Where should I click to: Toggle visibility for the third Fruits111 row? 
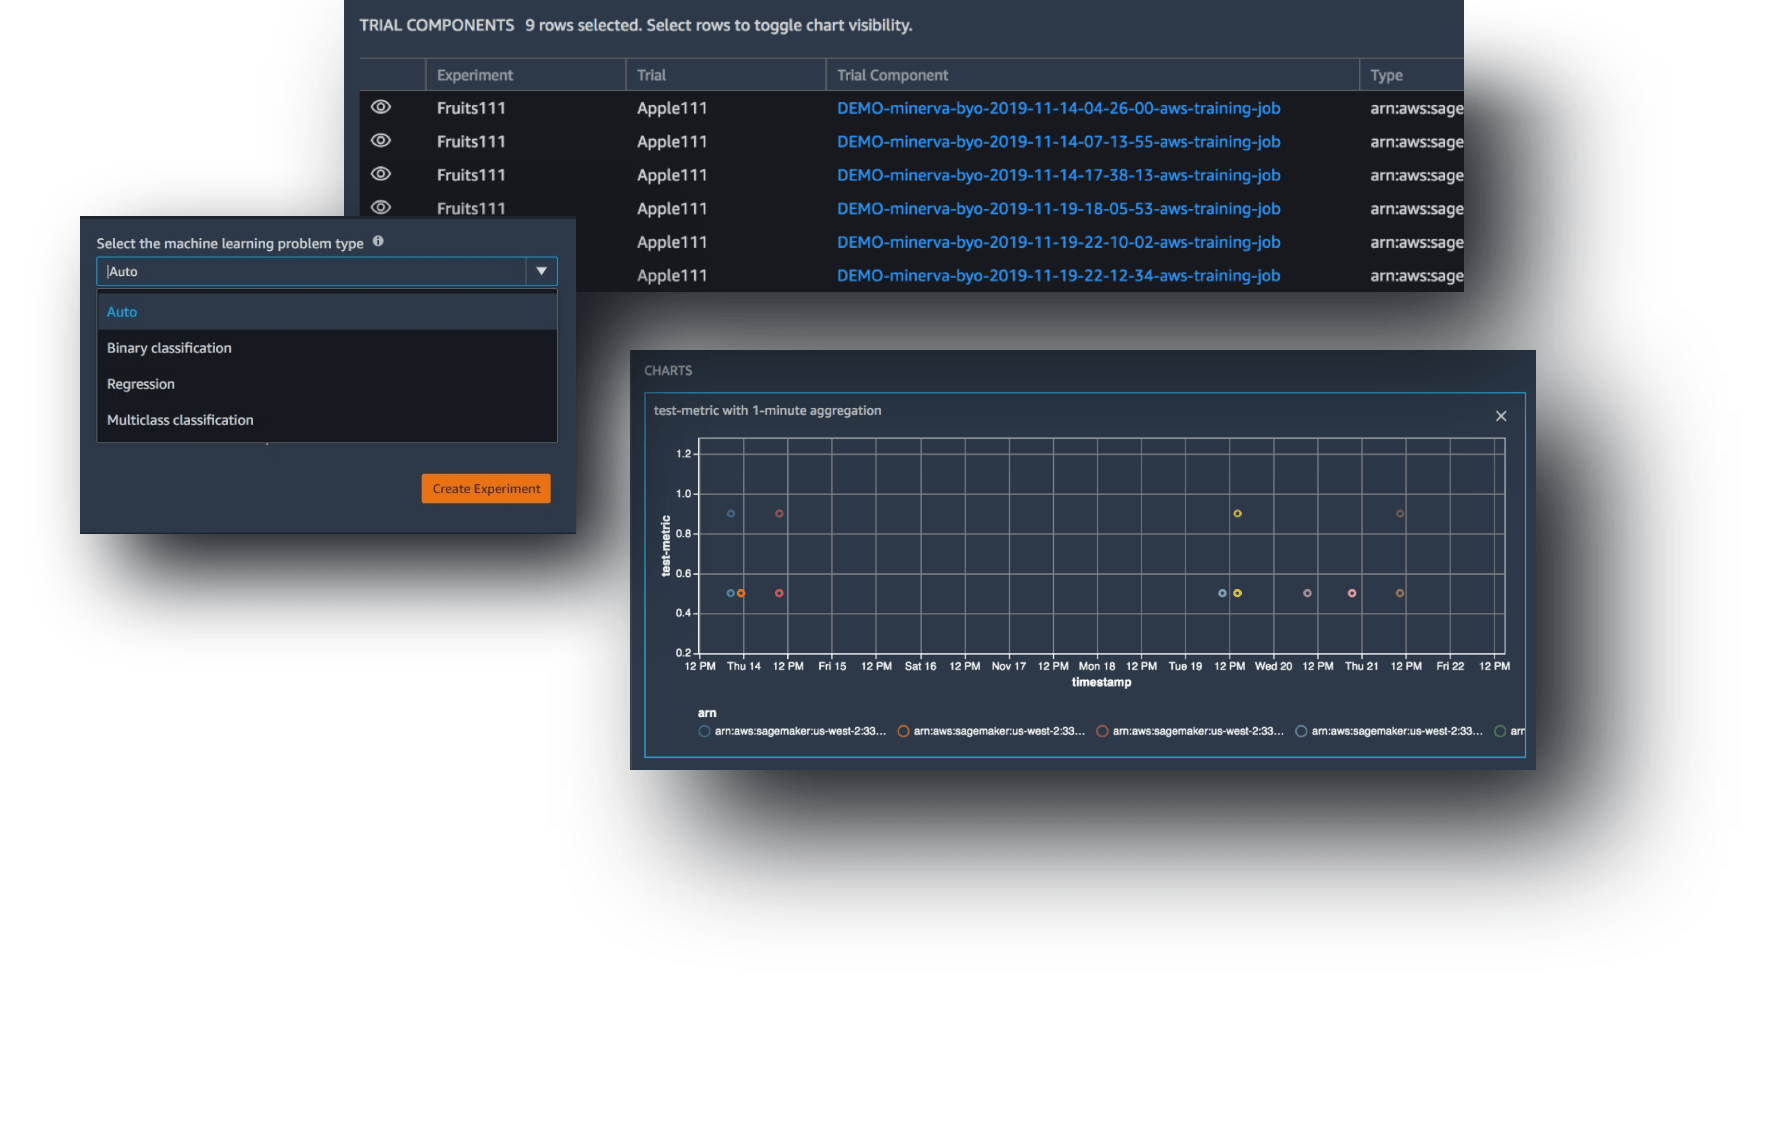(x=381, y=173)
